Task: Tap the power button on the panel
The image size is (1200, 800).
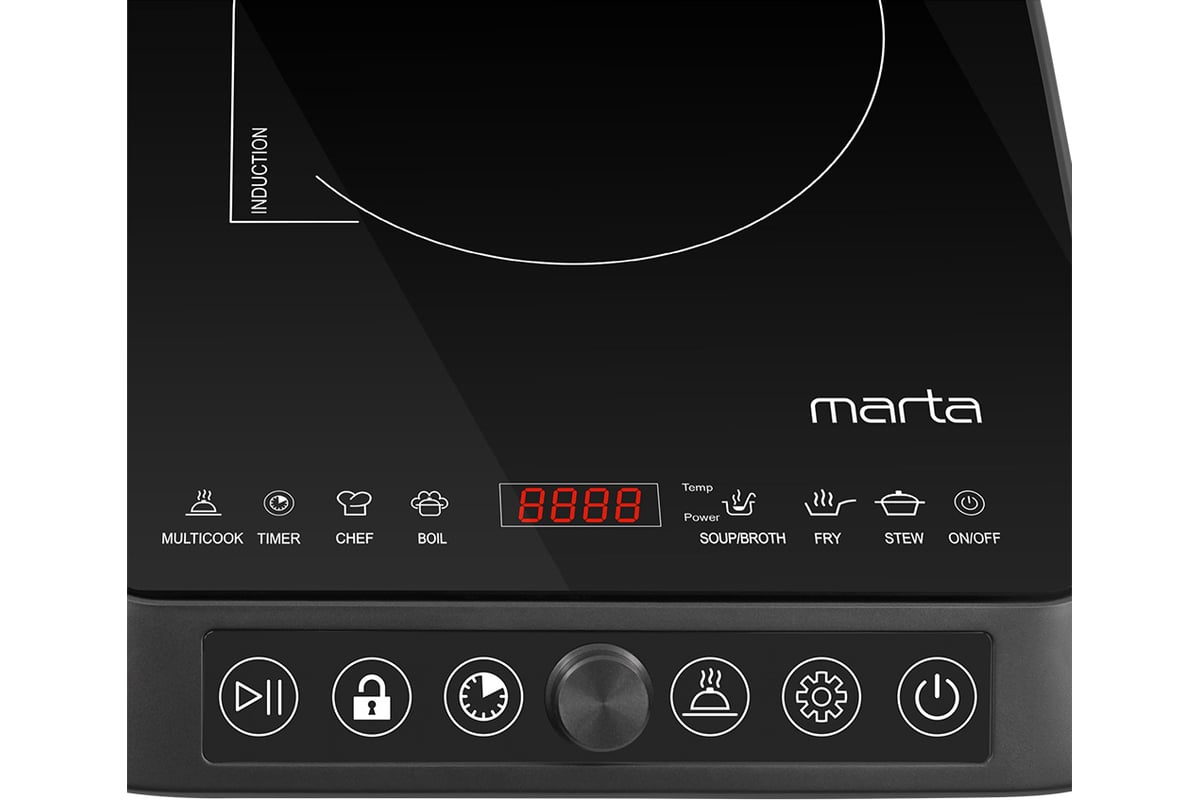Action: pyautogui.click(x=937, y=697)
